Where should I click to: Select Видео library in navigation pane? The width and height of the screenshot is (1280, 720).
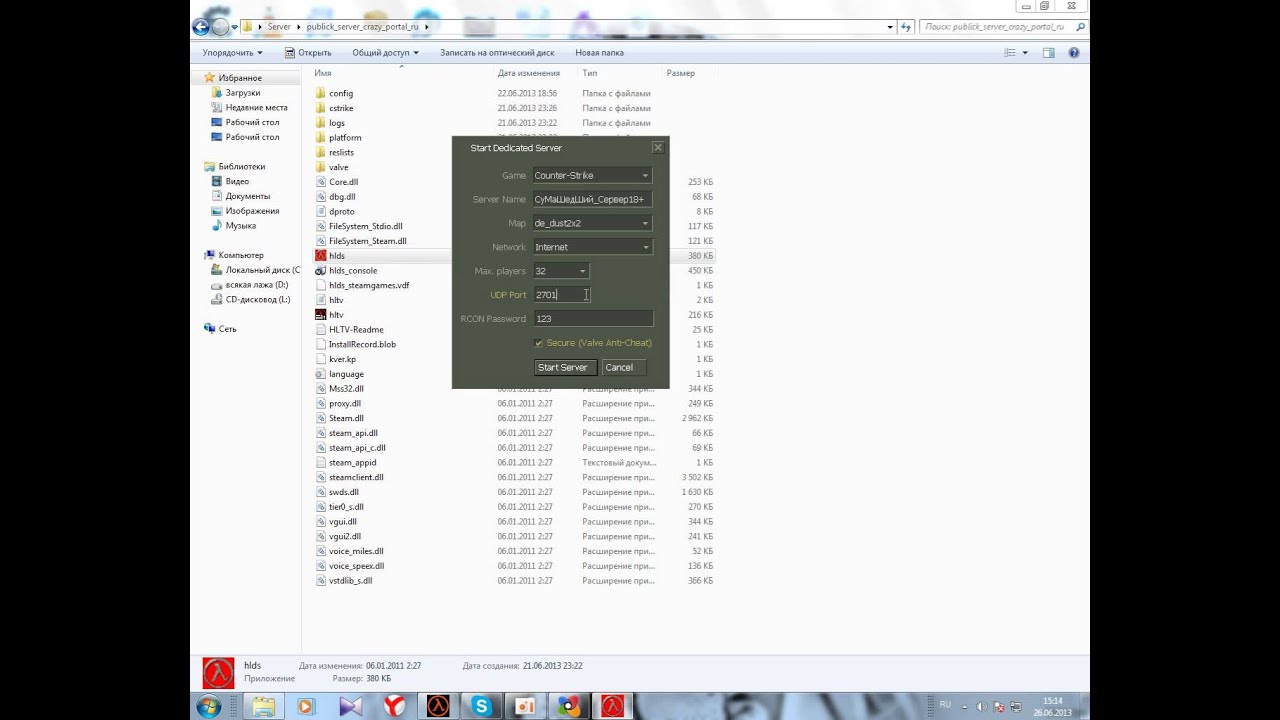(x=237, y=182)
